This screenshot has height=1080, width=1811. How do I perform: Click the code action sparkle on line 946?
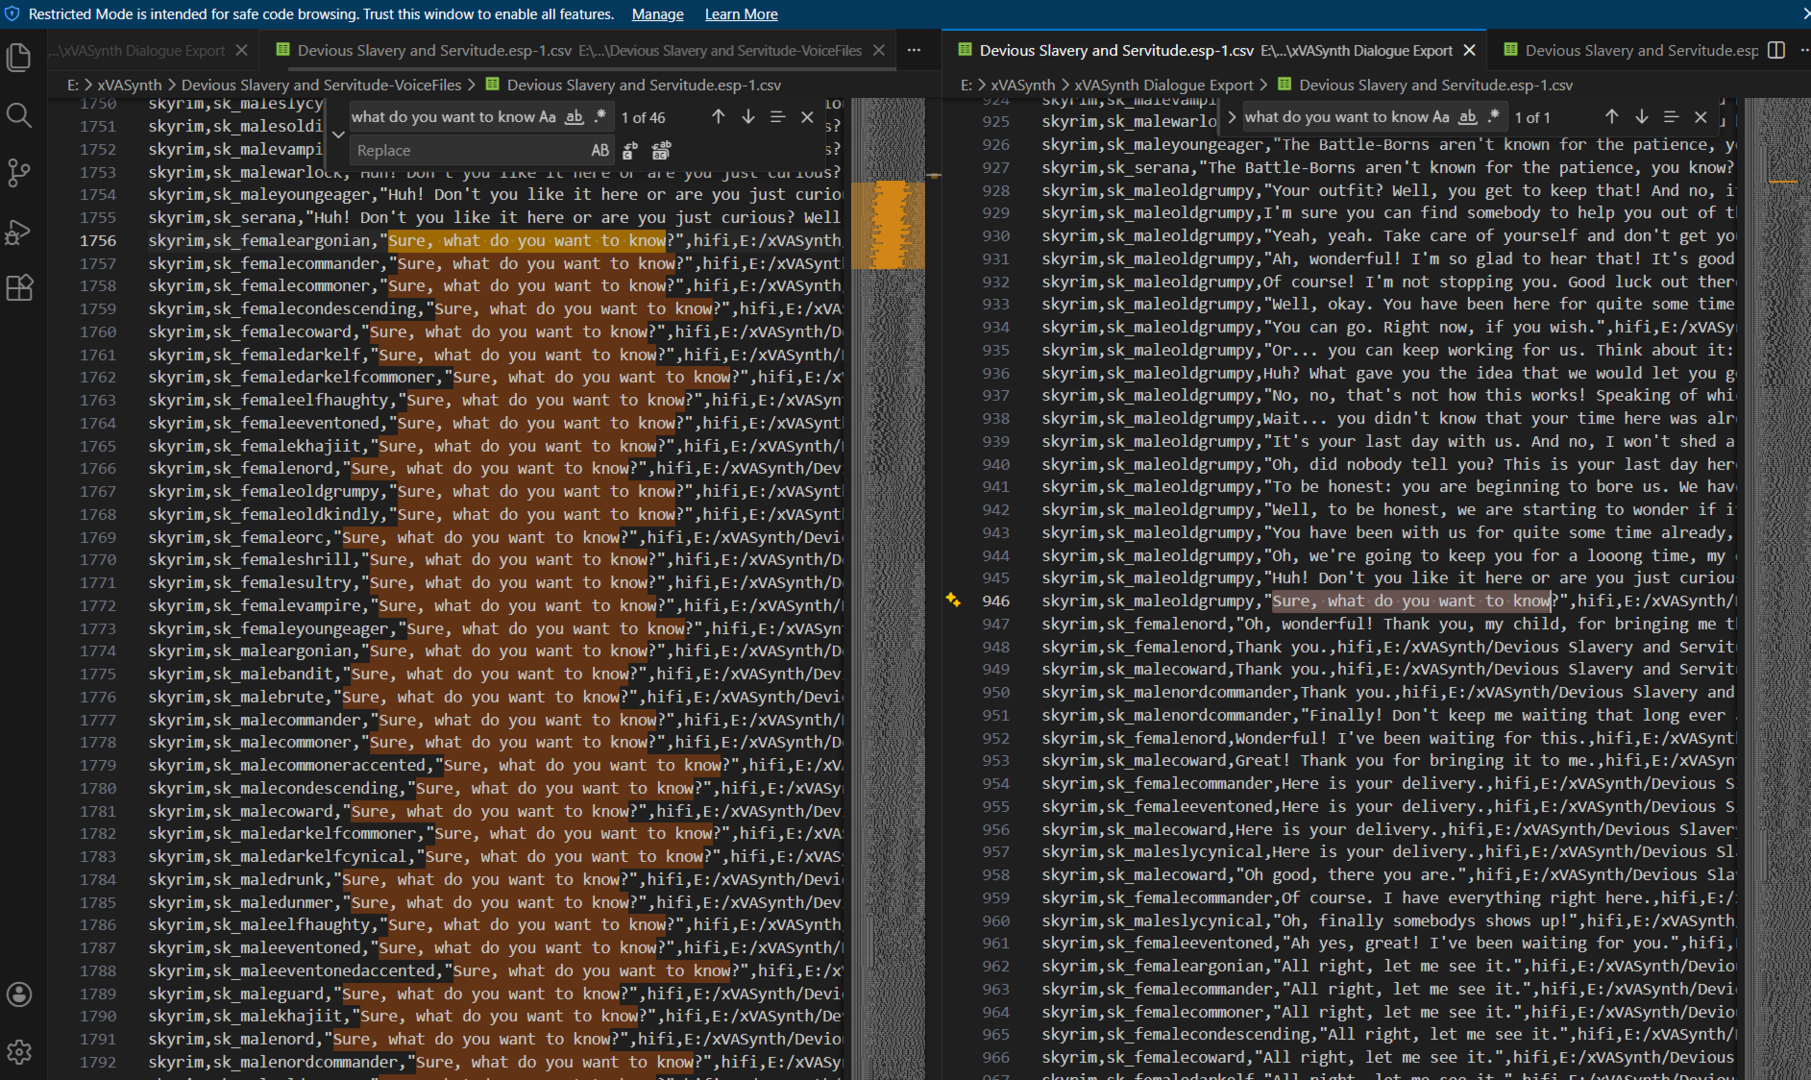pyautogui.click(x=953, y=600)
